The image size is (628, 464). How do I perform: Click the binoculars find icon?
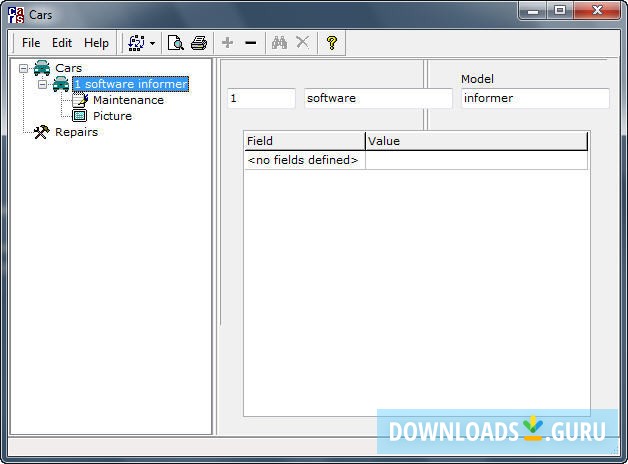[279, 42]
